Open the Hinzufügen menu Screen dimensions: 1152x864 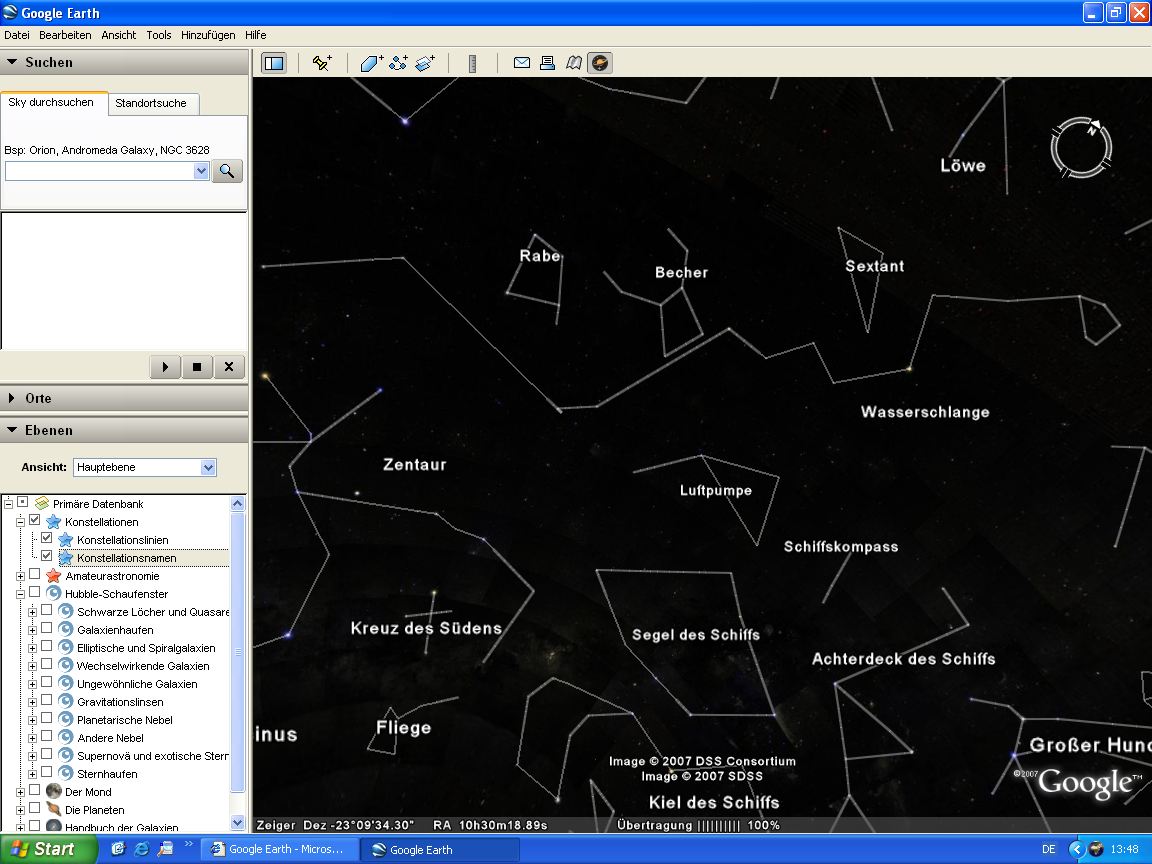tap(208, 35)
